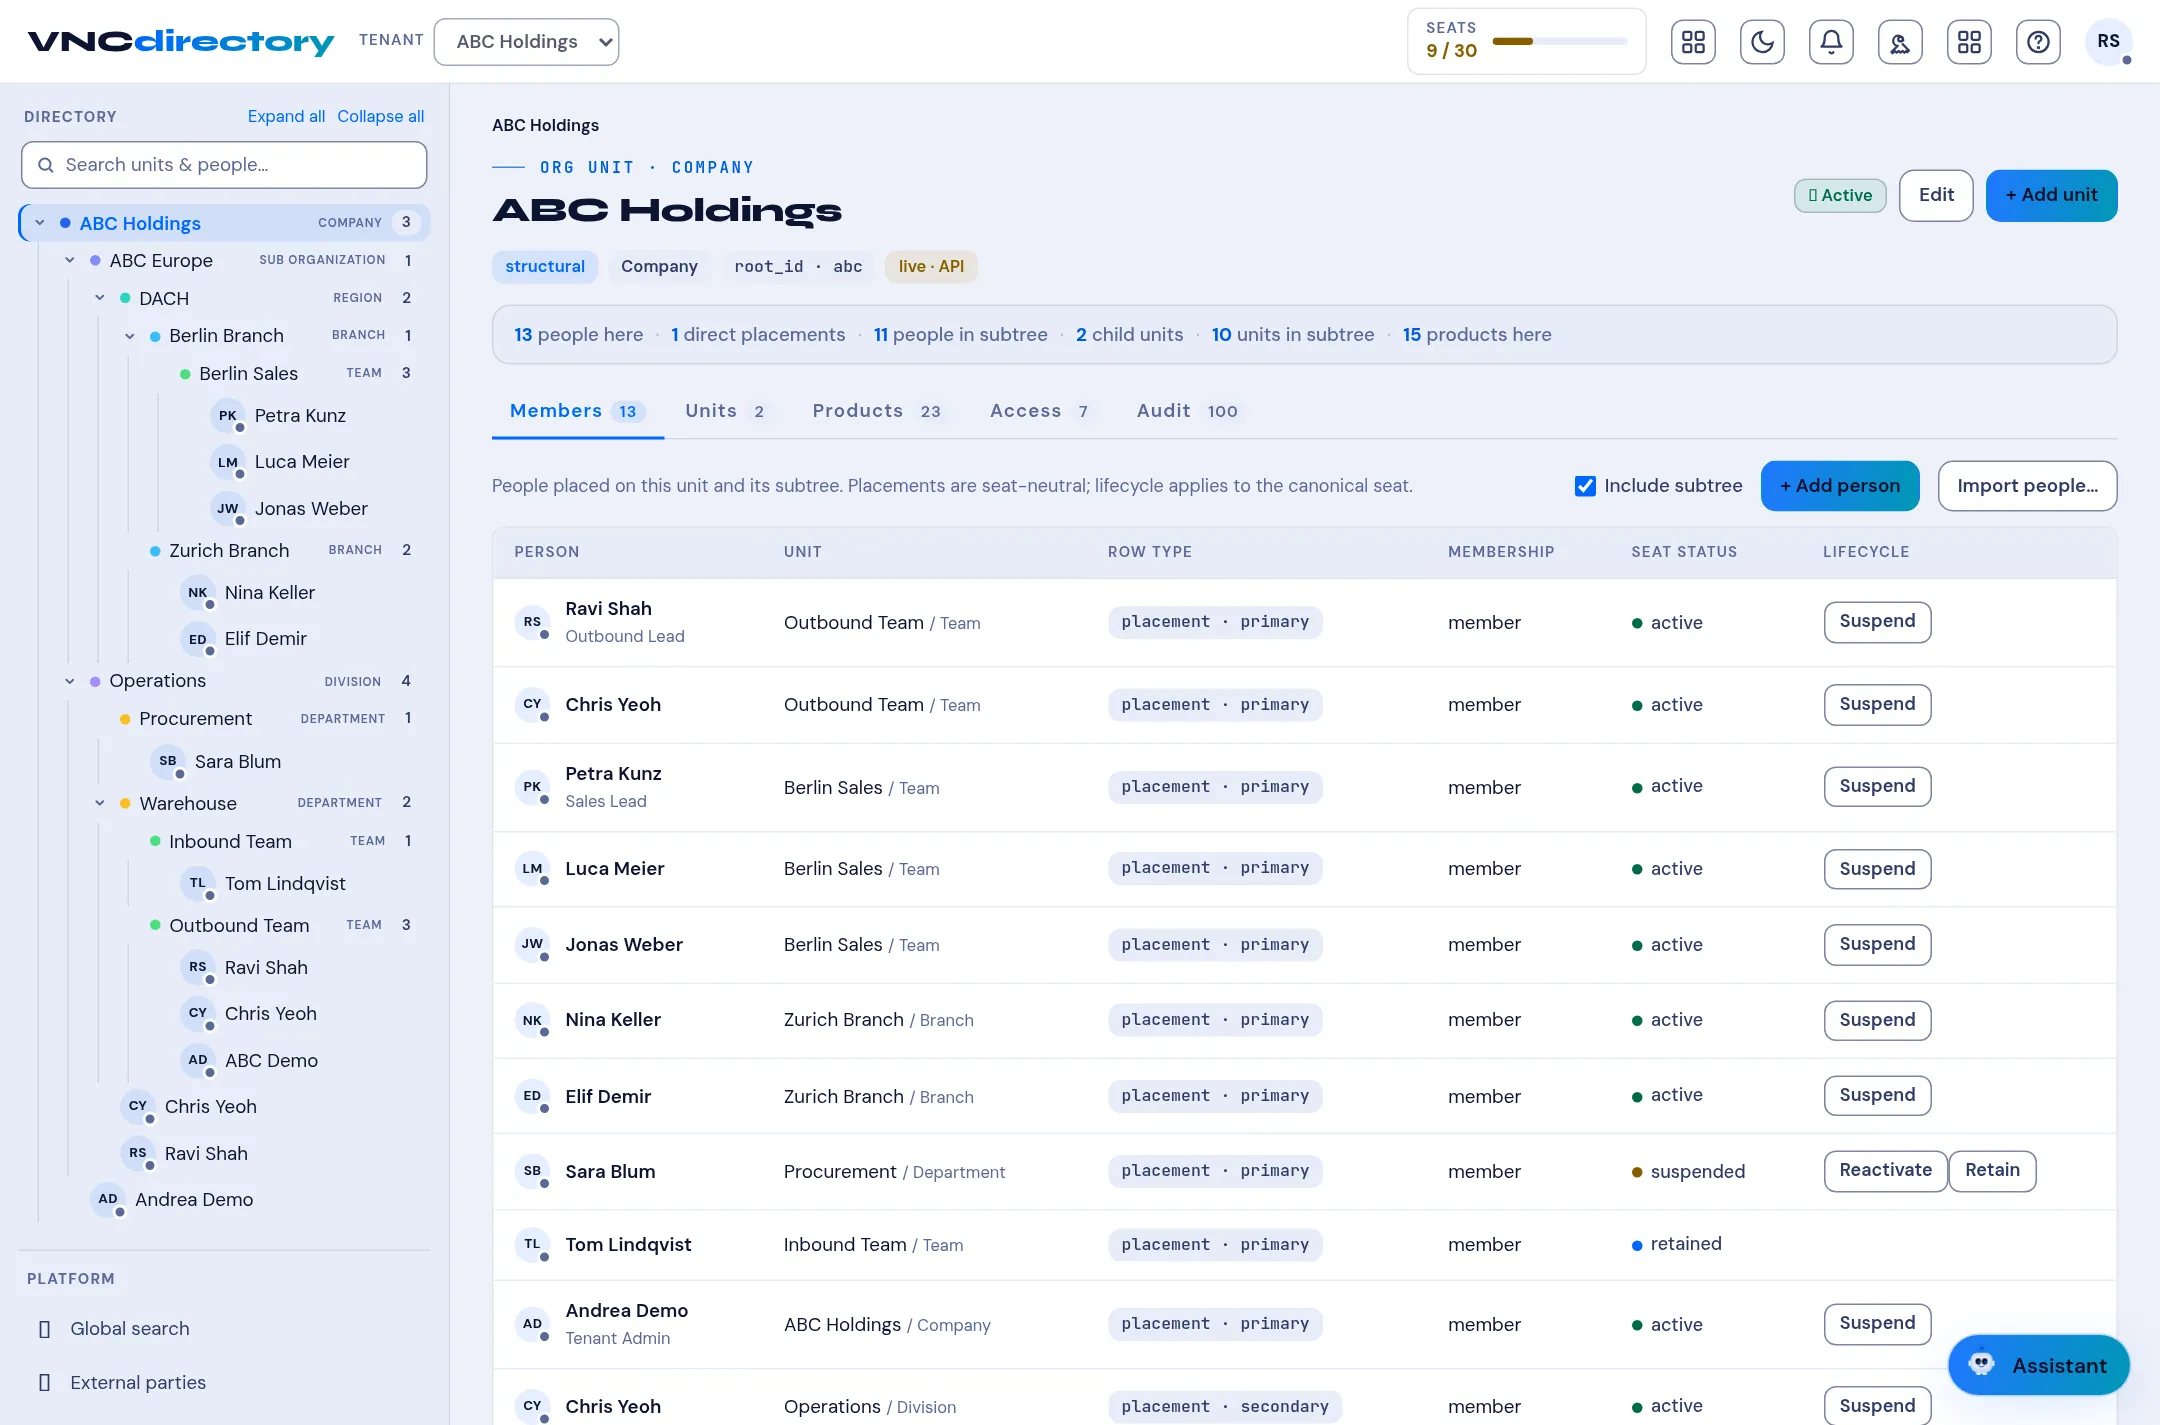Viewport: 2160px width, 1425px height.
Task: Open the help question-mark icon
Action: click(x=2038, y=42)
